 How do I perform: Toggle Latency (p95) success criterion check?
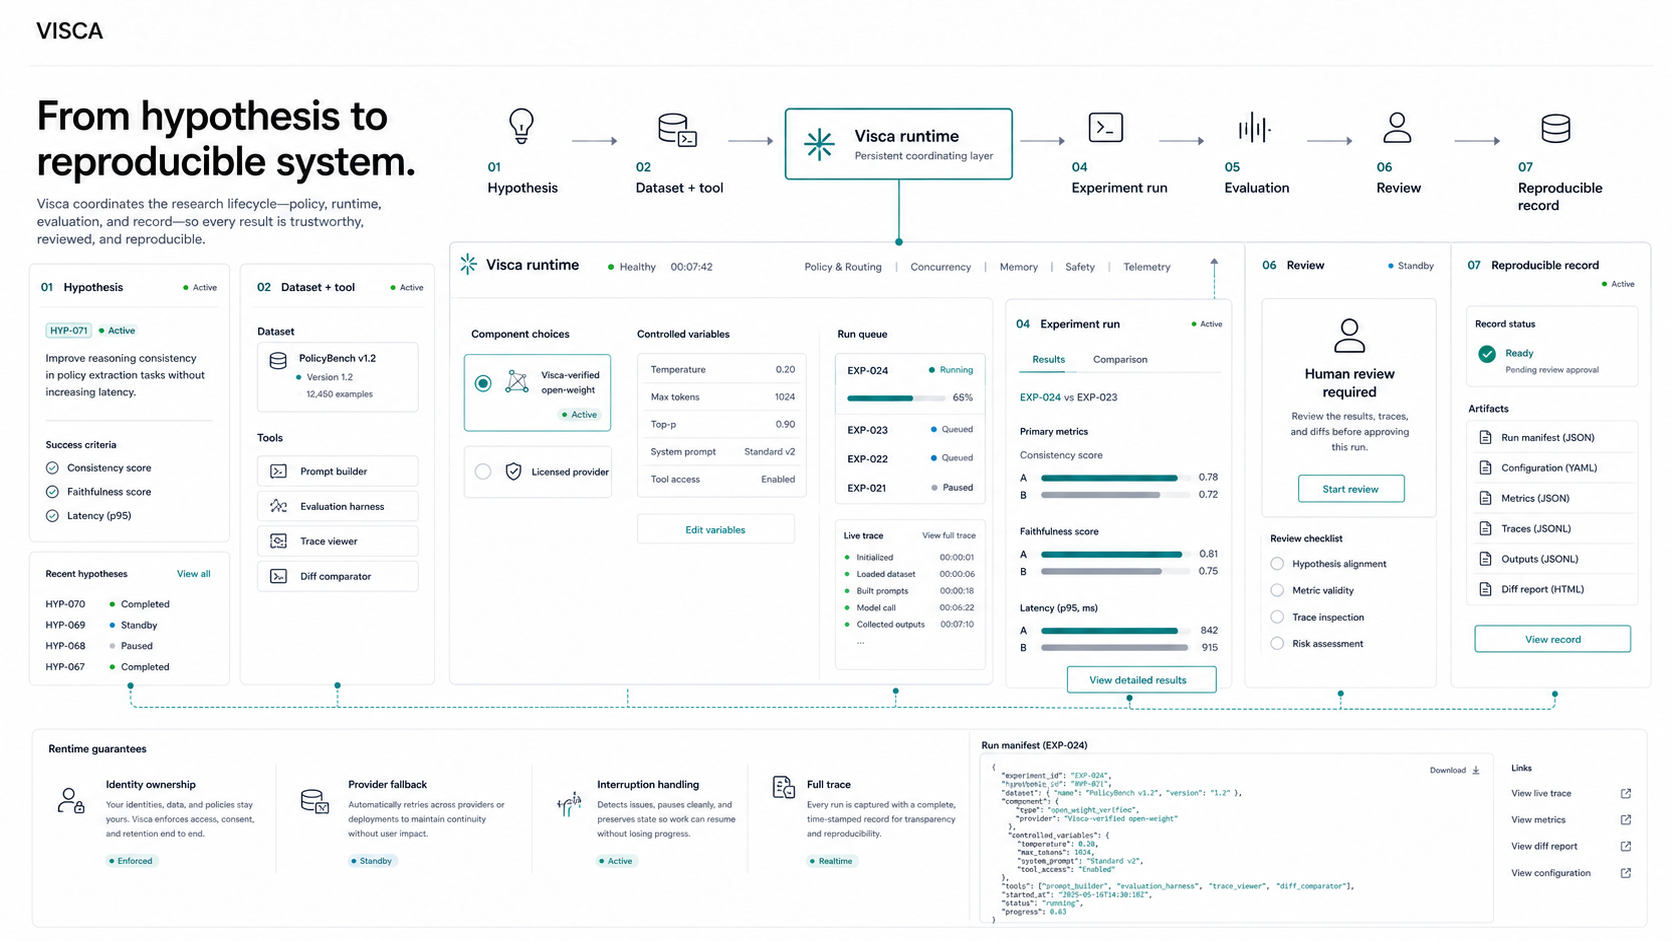click(52, 516)
